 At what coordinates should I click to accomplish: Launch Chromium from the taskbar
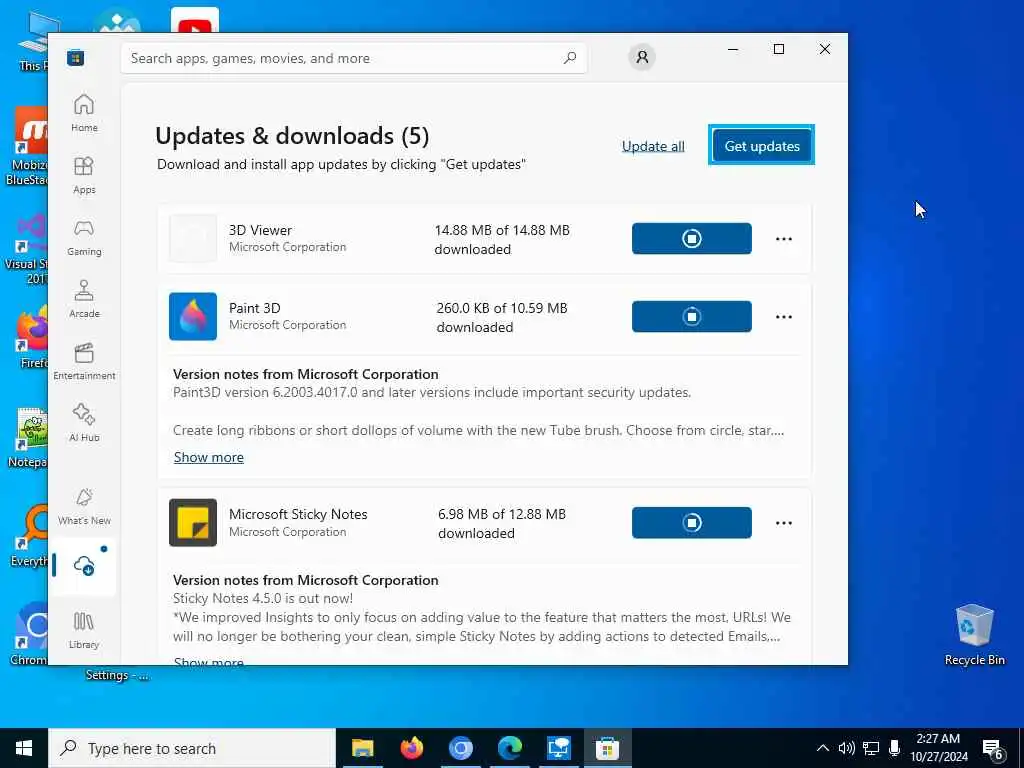(x=460, y=748)
